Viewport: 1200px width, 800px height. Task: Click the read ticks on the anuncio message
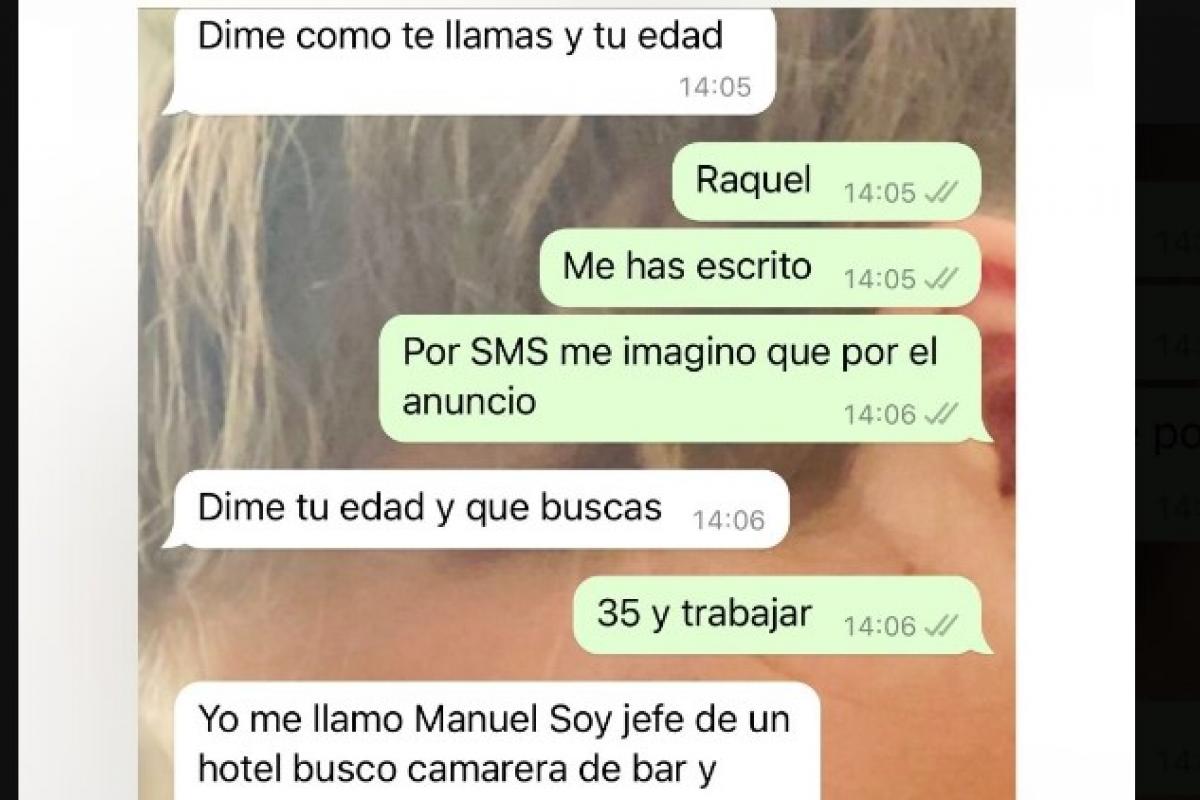pos(940,414)
